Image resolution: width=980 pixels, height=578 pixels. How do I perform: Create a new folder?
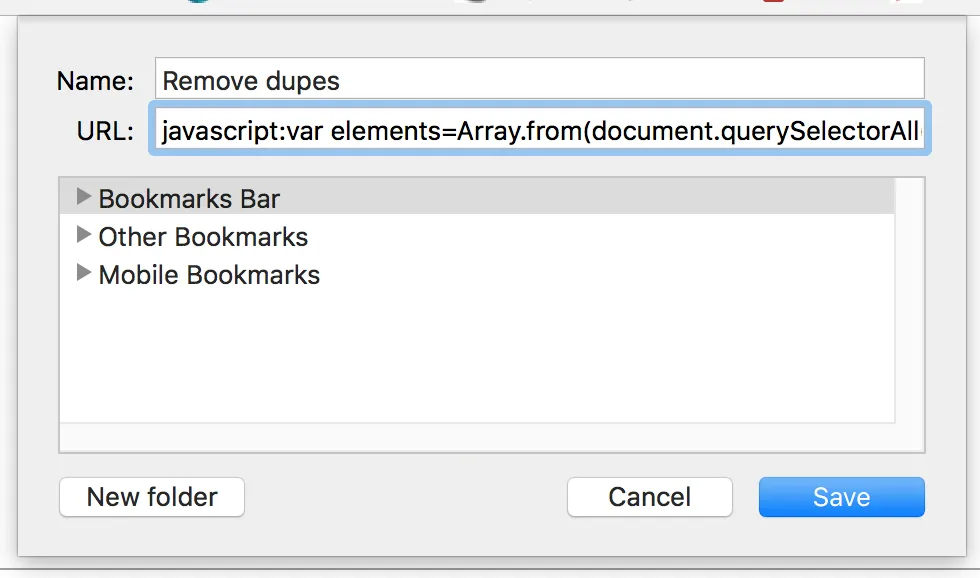[x=151, y=497]
